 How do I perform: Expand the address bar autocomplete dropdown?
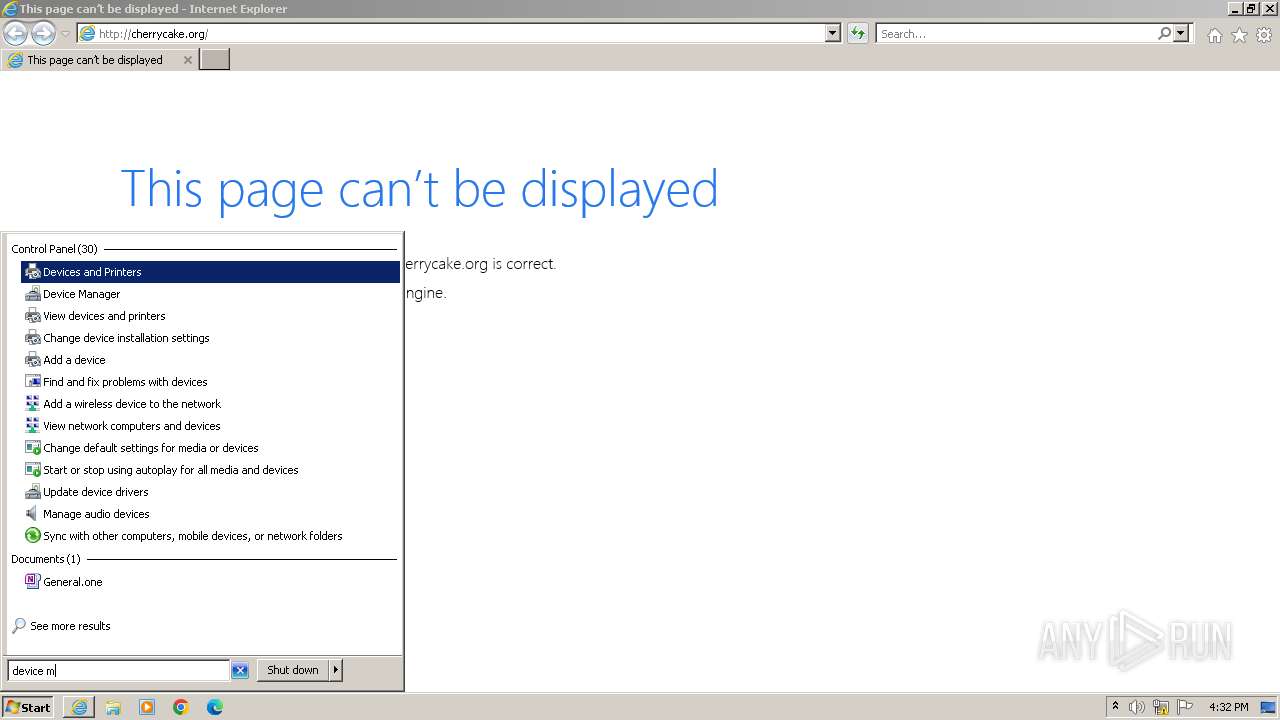click(833, 33)
